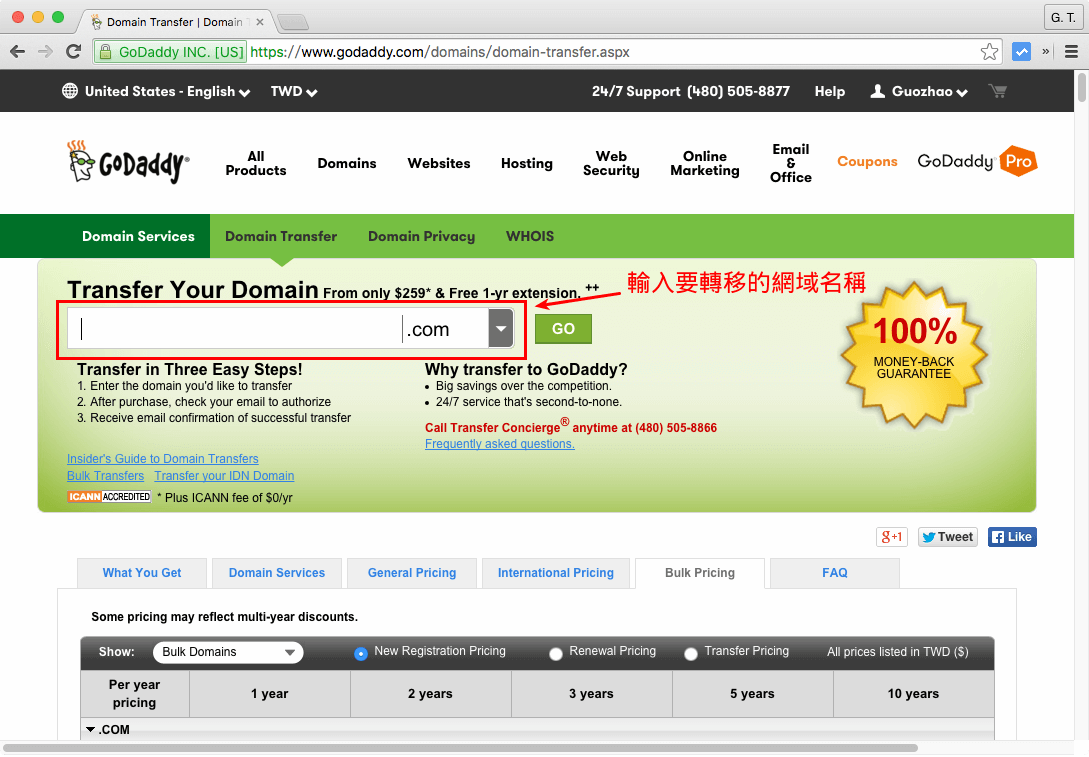Click the bookmark star in the address bar

tap(989, 51)
